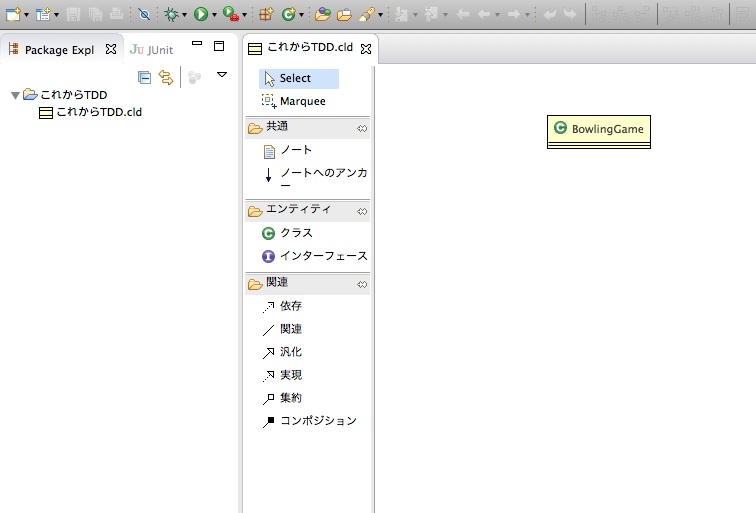The width and height of the screenshot is (756, 513).
Task: Open the dropdown beside the second New icon
Action: click(56, 15)
